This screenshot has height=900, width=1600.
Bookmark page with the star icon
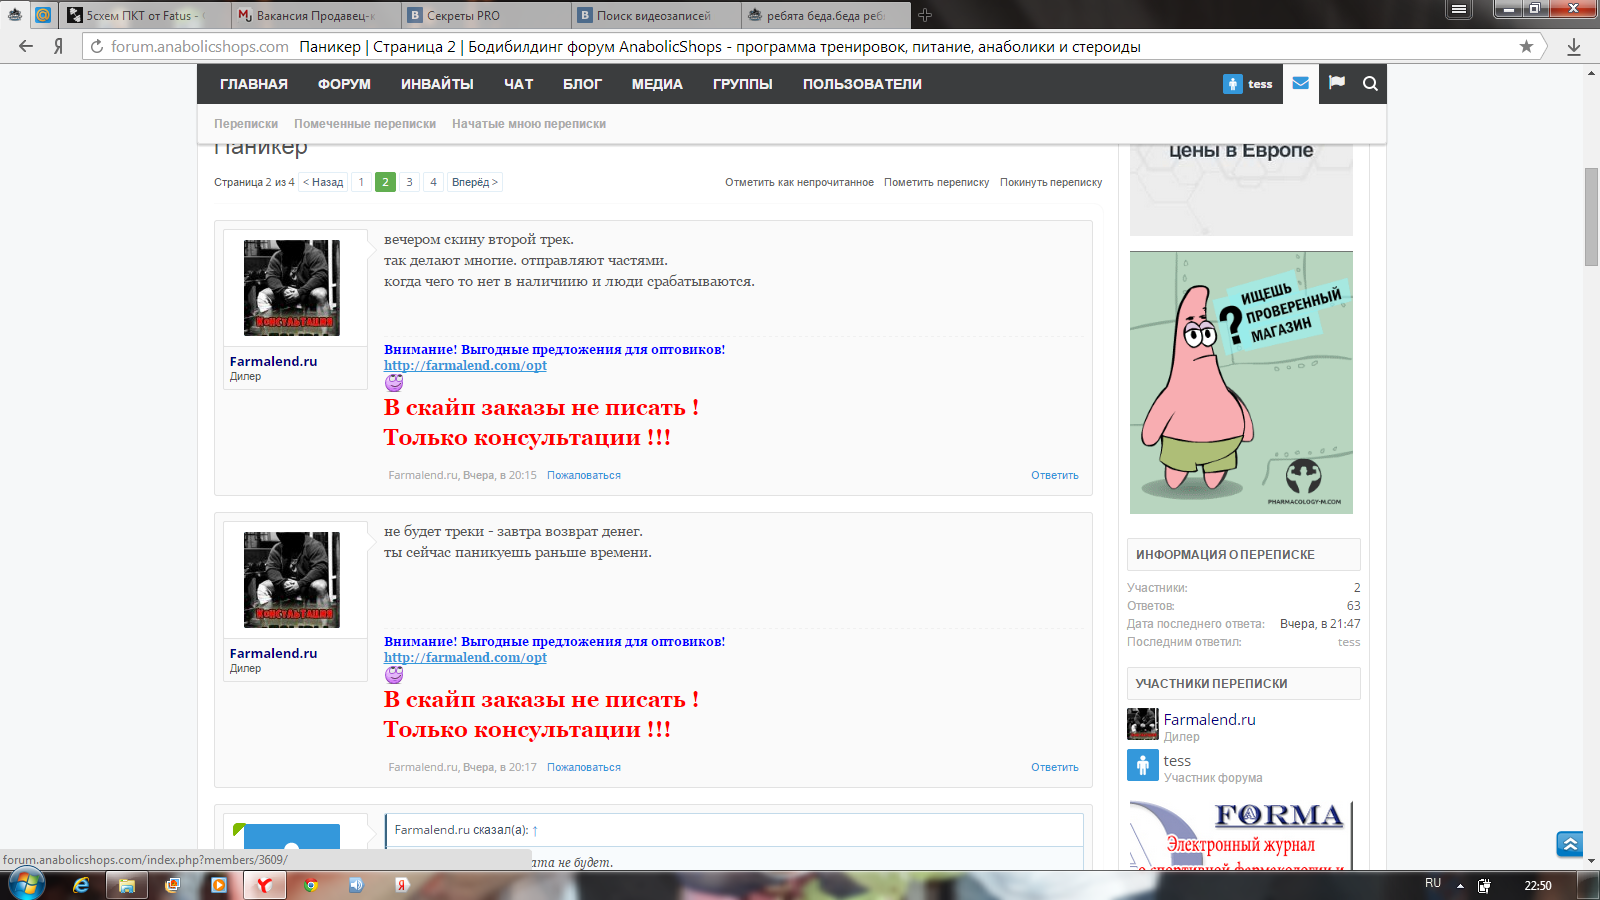pyautogui.click(x=1526, y=47)
